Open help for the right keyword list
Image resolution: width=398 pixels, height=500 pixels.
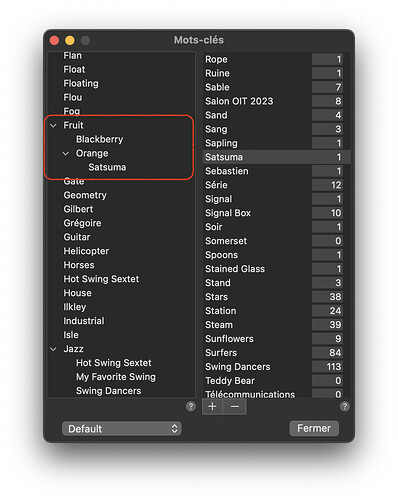(x=345, y=406)
